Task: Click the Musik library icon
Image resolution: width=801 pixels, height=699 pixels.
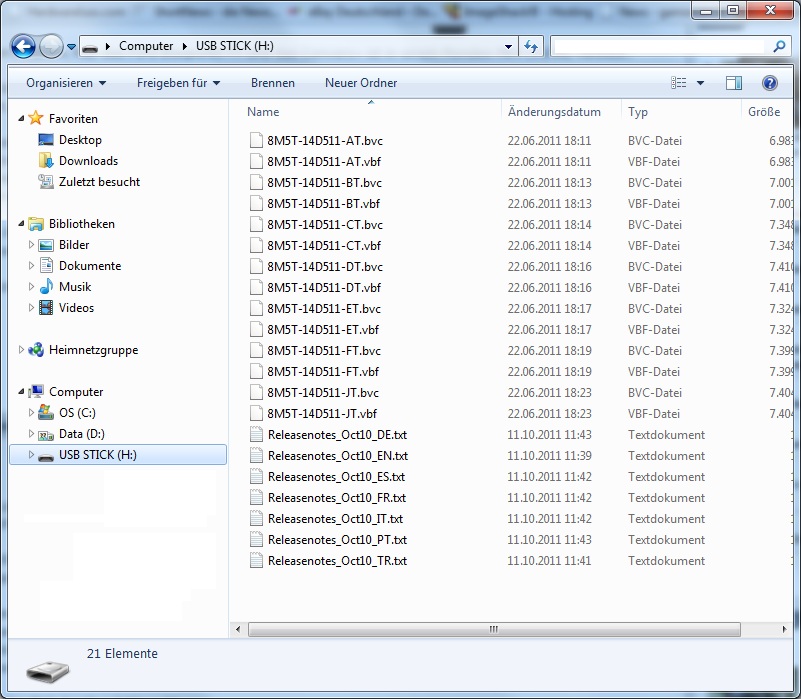Action: point(46,287)
